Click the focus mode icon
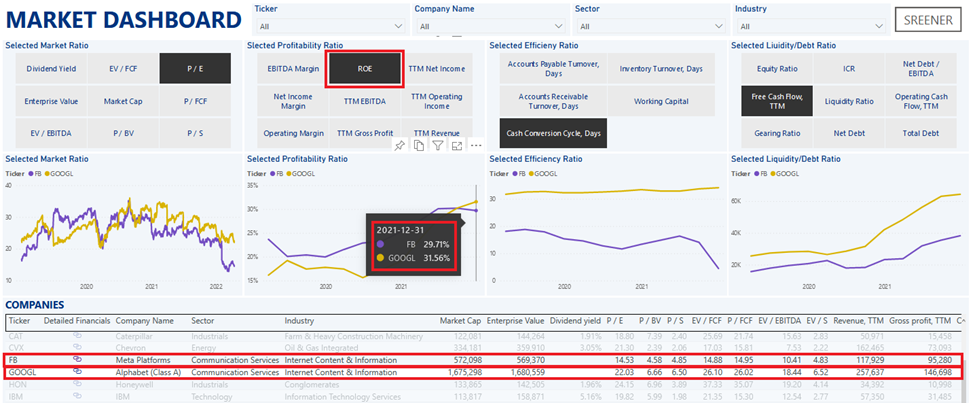This screenshot has height=403, width=975. [456, 146]
